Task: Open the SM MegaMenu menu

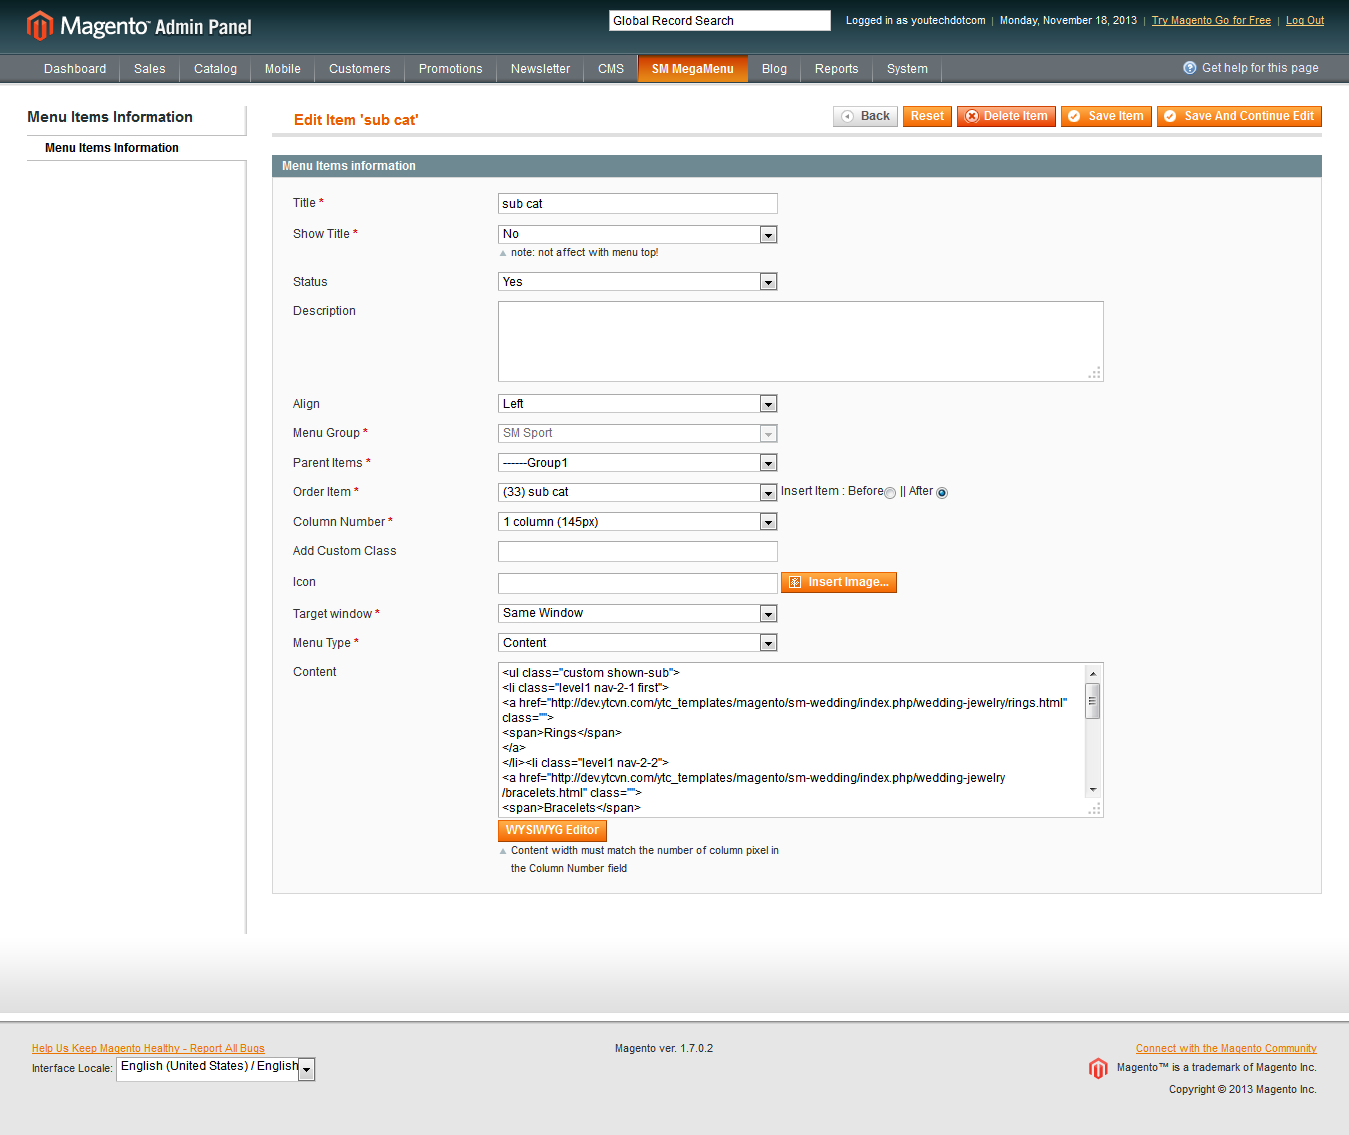Action: [693, 69]
